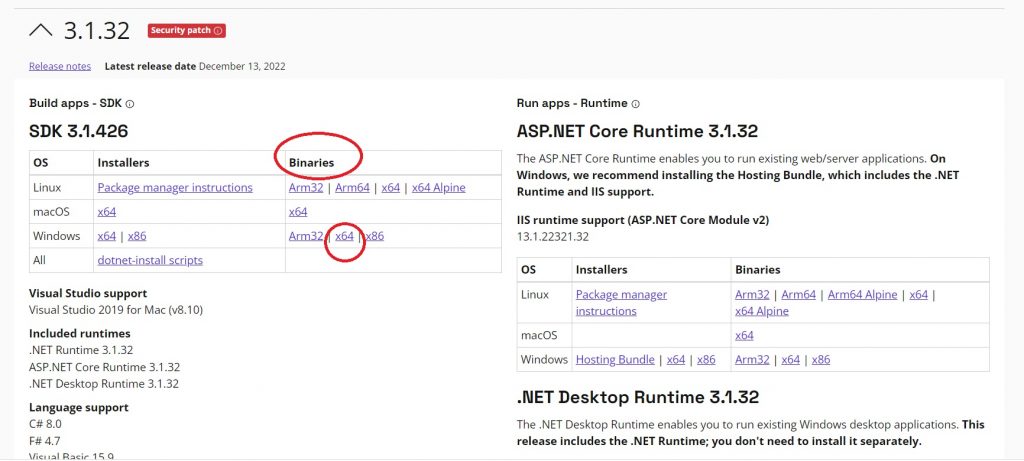
Task: Open ASP.NET Runtime Linux Package manager instructions
Action: pyautogui.click(x=621, y=302)
